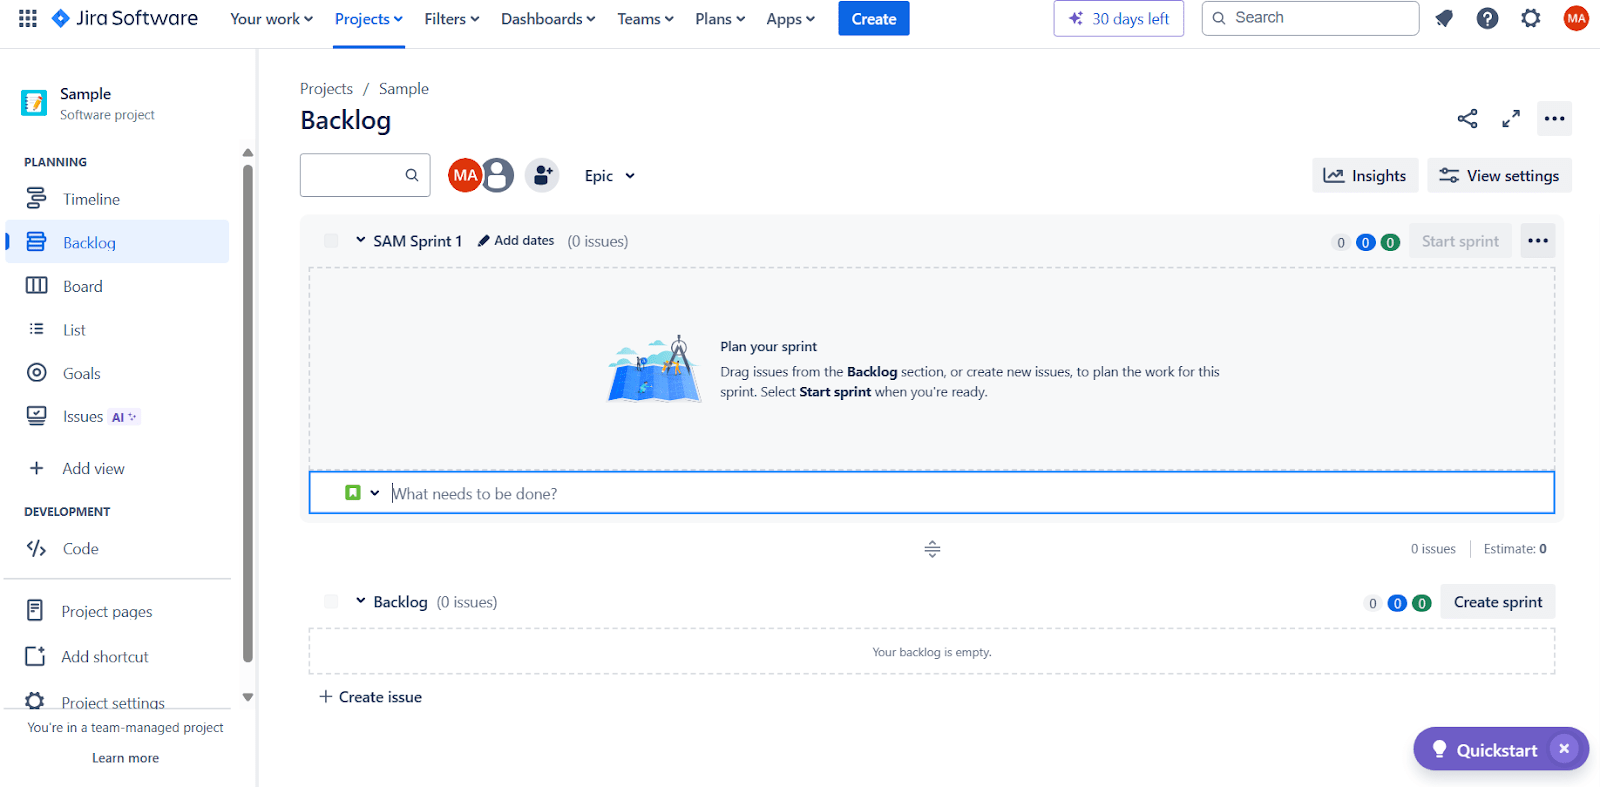This screenshot has height=787, width=1600.
Task: Open the app switcher grid icon
Action: pos(28,18)
